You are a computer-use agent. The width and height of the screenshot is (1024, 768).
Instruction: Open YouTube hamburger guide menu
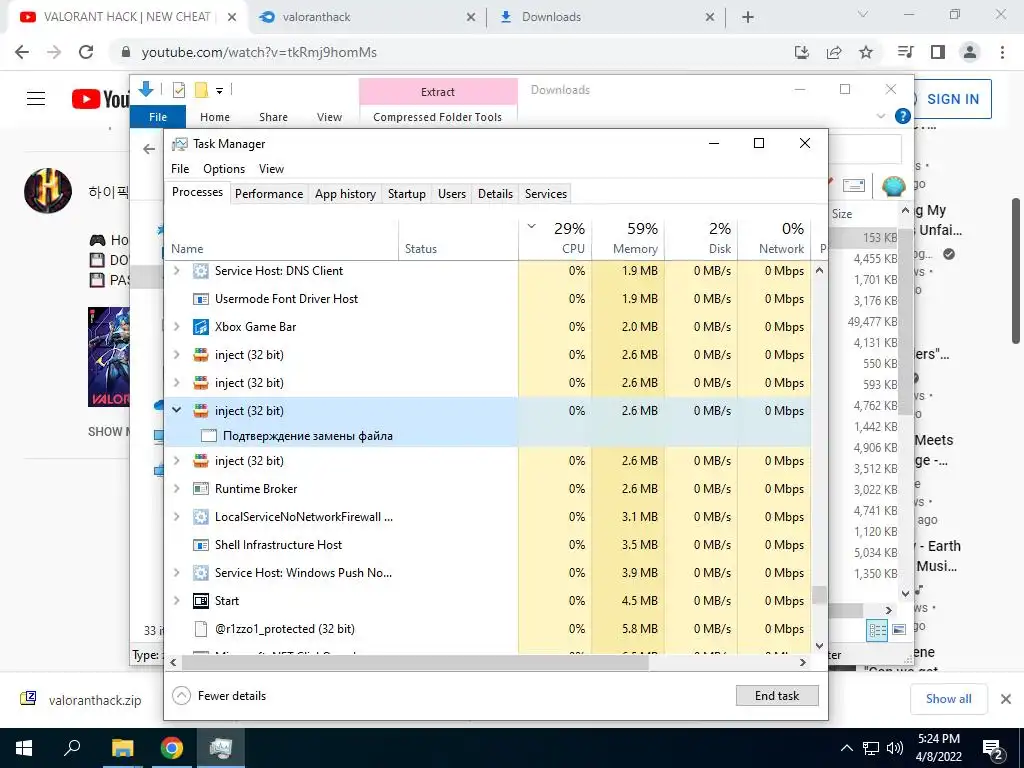click(x=36, y=99)
